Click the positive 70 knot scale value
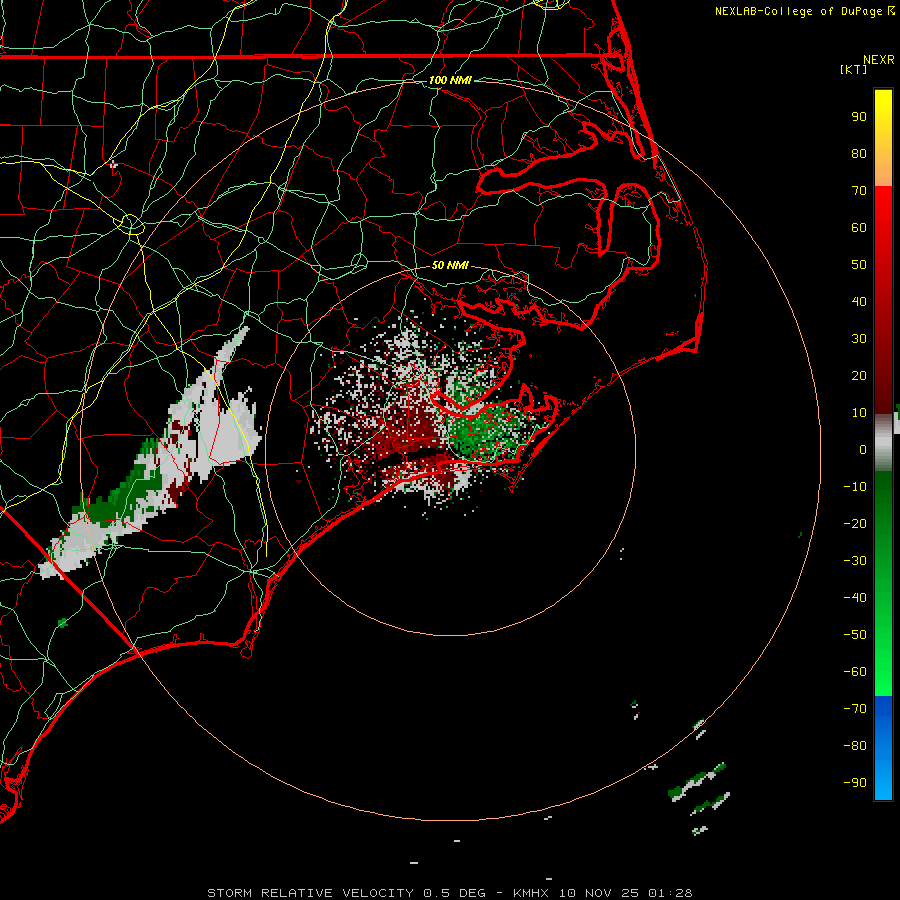 (859, 191)
